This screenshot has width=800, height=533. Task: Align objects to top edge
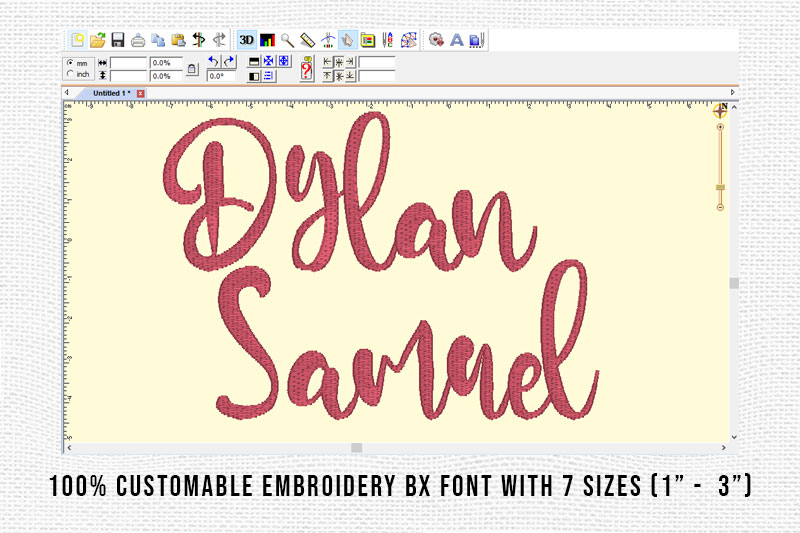[328, 76]
